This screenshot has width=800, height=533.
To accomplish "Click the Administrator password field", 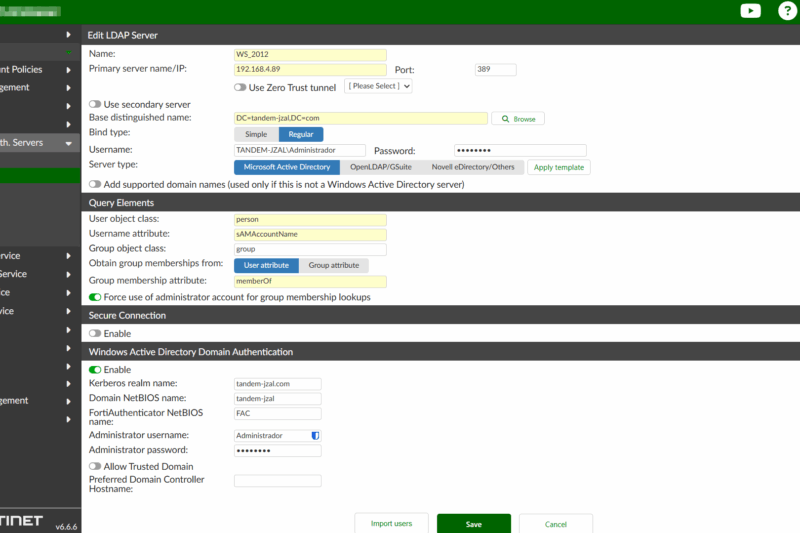I will (x=278, y=450).
